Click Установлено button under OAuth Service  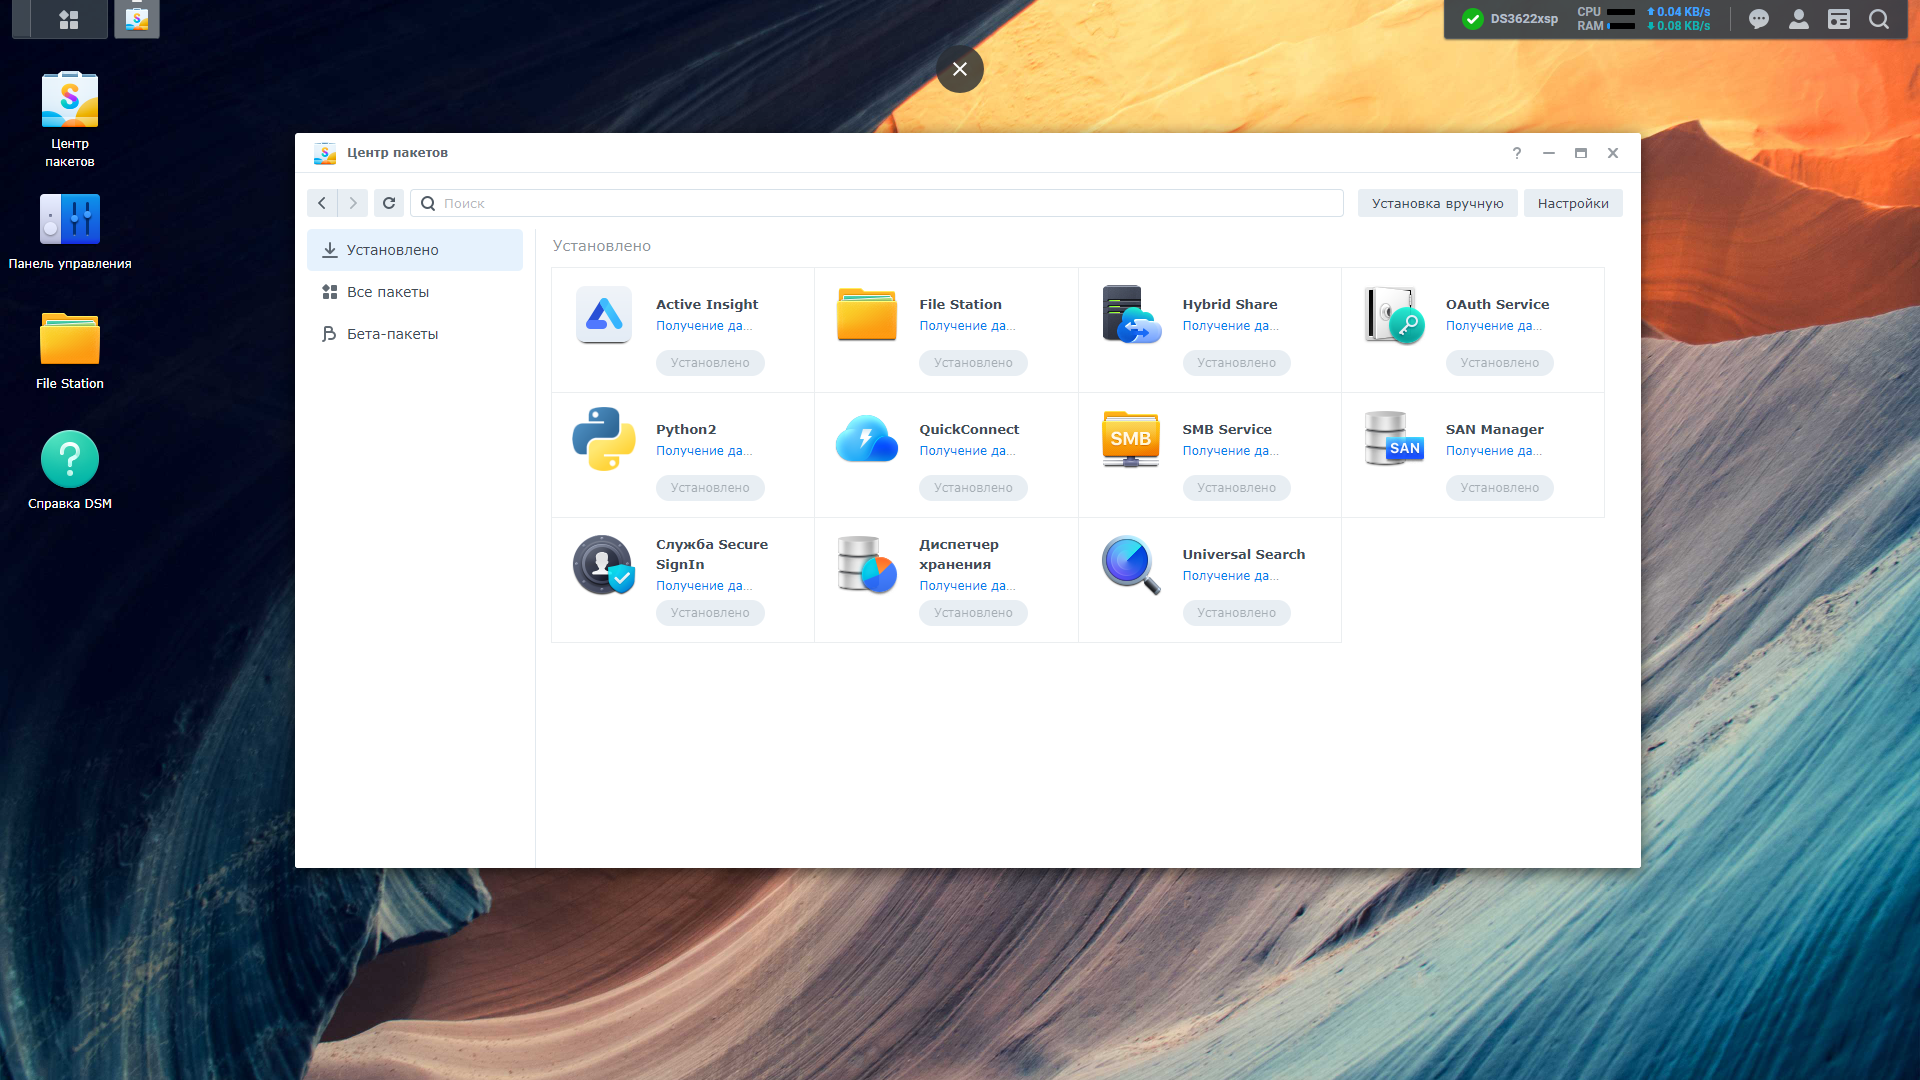click(x=1499, y=363)
